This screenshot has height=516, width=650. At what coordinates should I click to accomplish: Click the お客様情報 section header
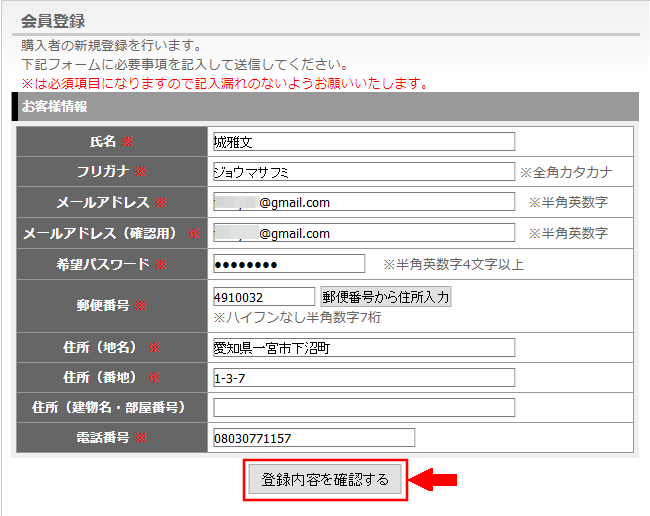[54, 107]
